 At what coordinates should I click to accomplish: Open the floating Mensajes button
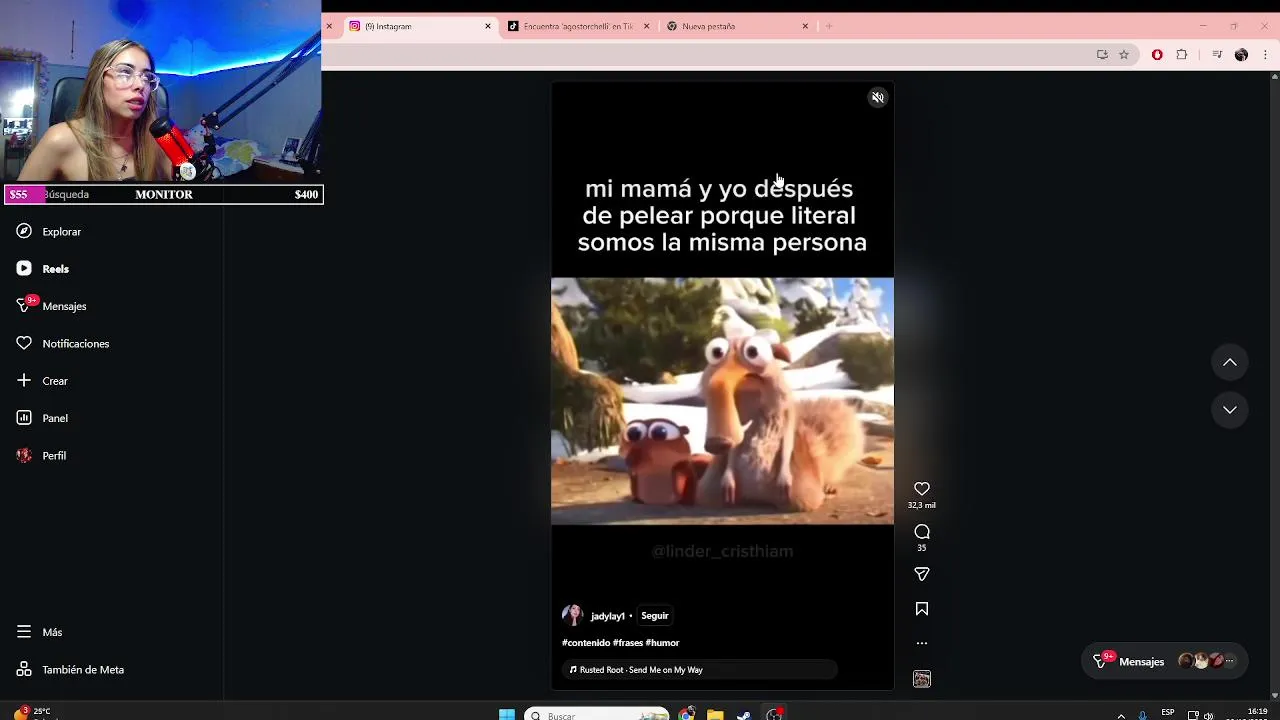coord(1164,661)
